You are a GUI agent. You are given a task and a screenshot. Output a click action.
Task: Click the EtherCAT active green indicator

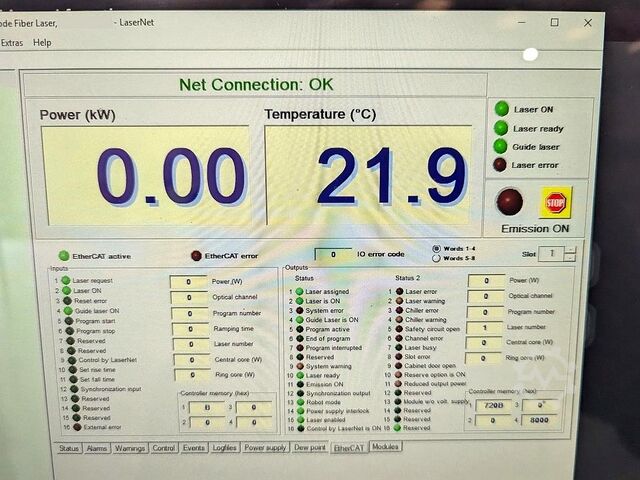pyautogui.click(x=65, y=256)
